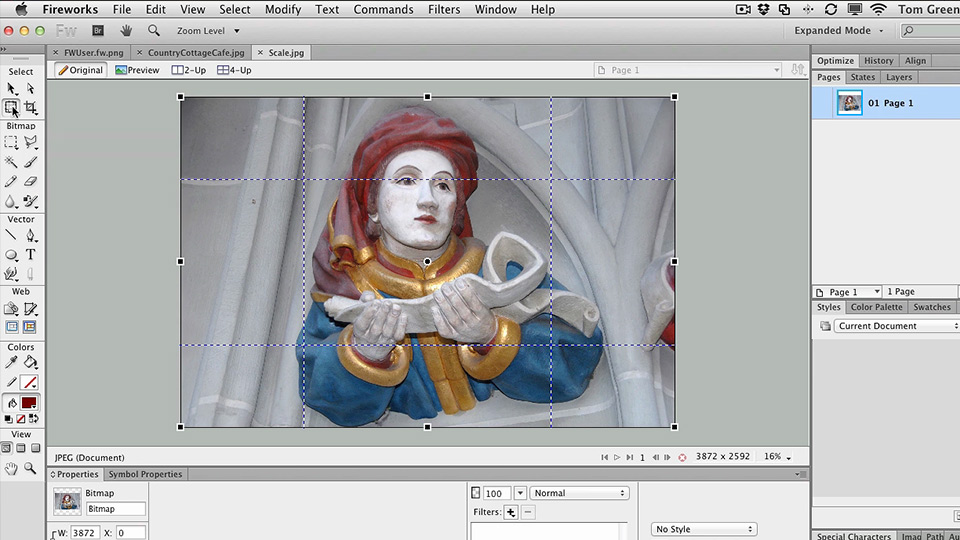960x540 pixels.
Task: Open the stroke color swatch
Action: [x=29, y=383]
